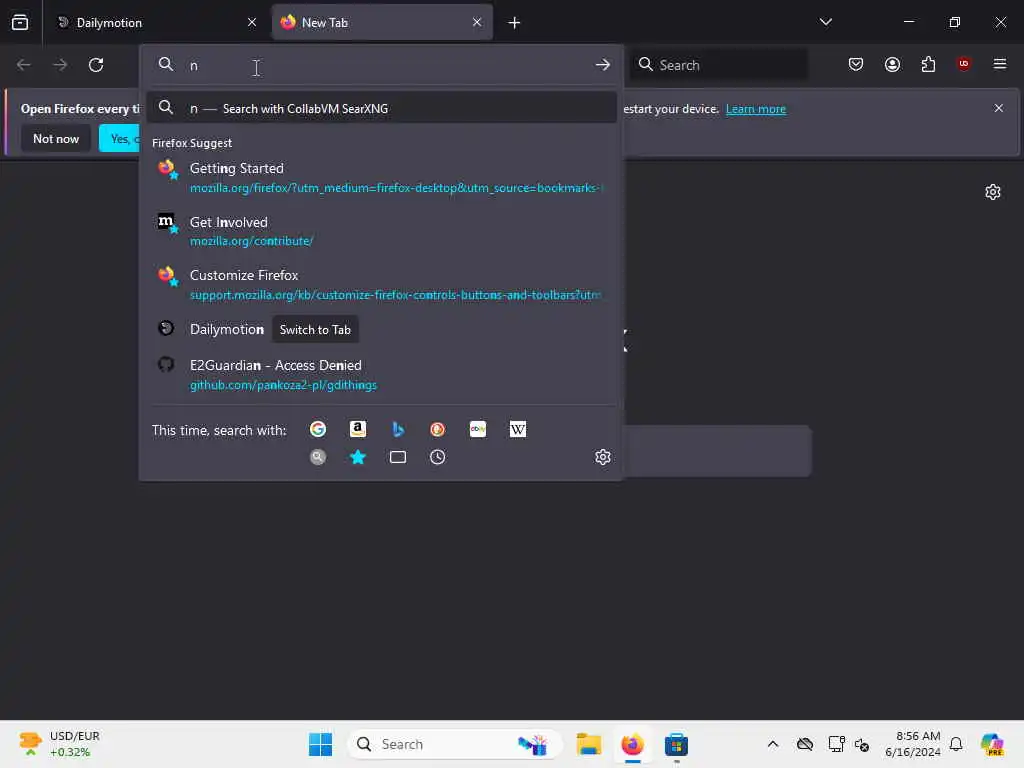Go back one page
This screenshot has width=1024, height=768.
point(24,65)
